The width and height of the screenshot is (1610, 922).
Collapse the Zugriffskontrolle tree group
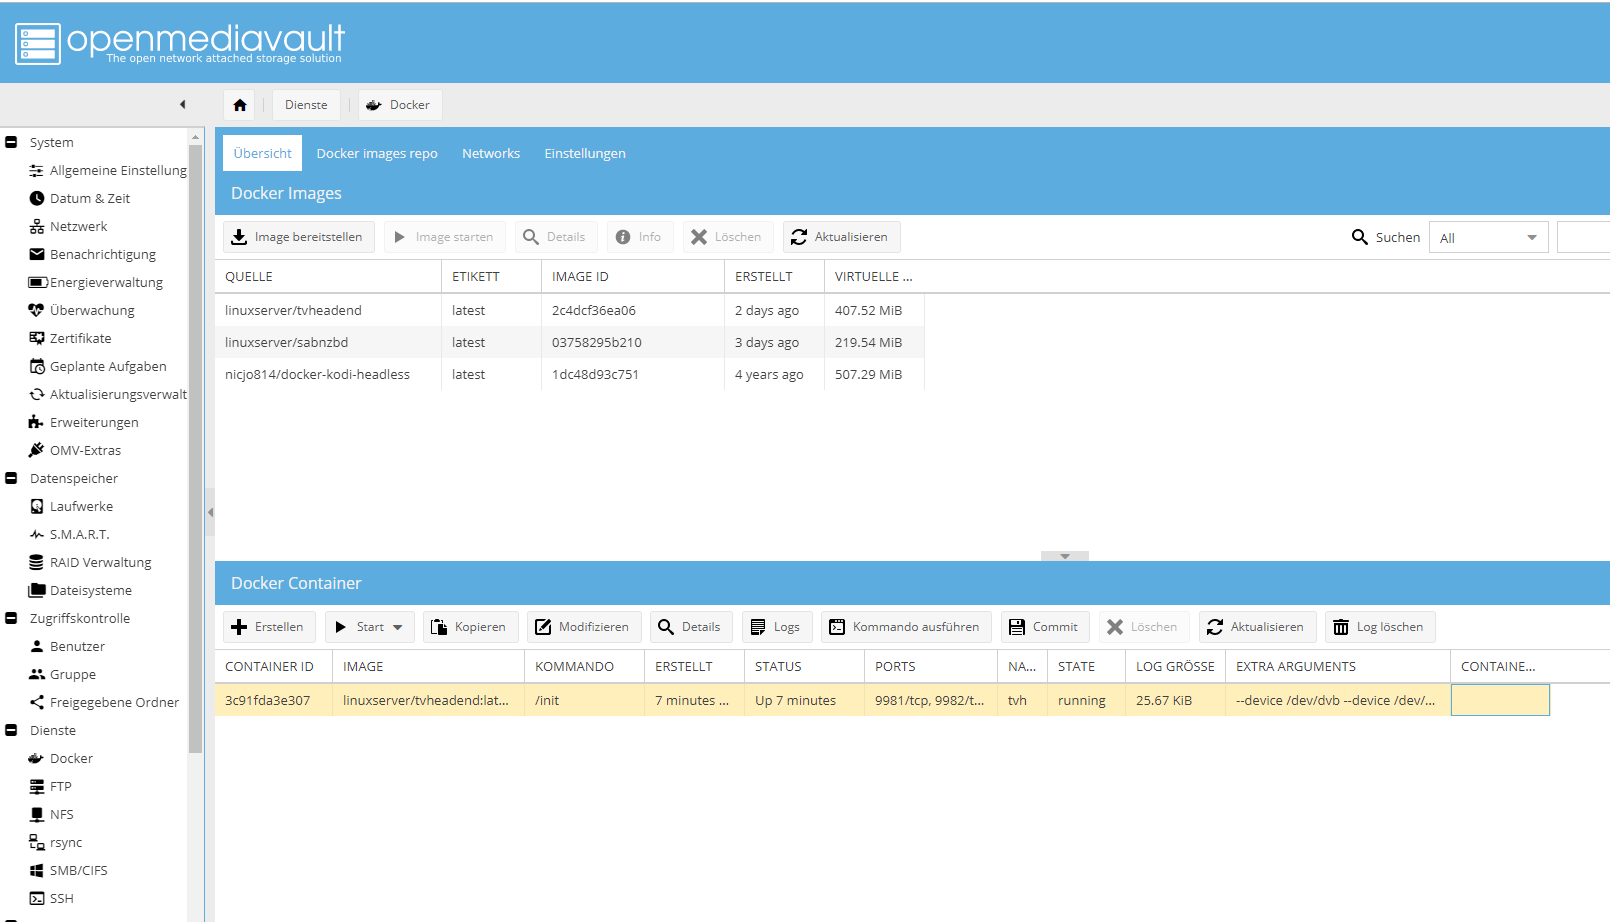tap(11, 618)
